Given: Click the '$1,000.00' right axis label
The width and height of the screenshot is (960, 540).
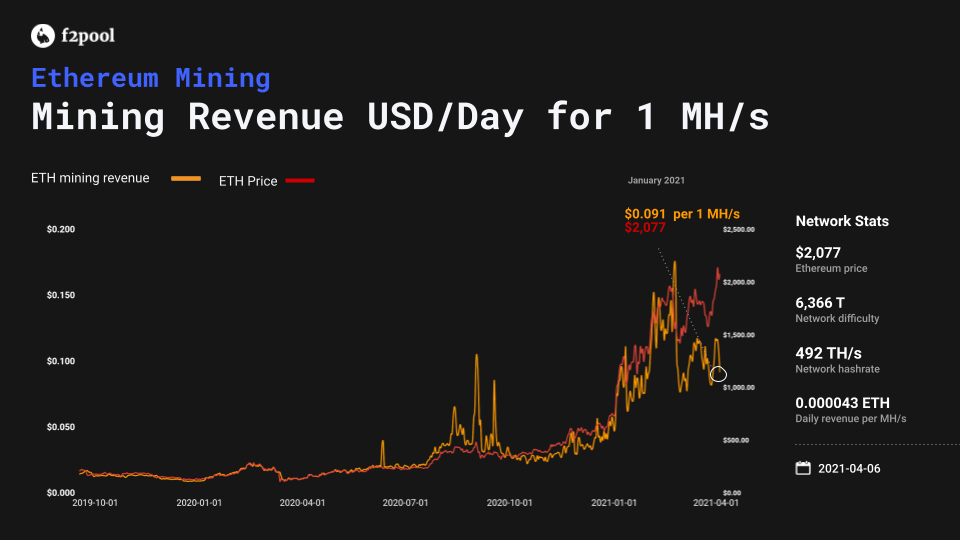Looking at the screenshot, I should (x=739, y=388).
